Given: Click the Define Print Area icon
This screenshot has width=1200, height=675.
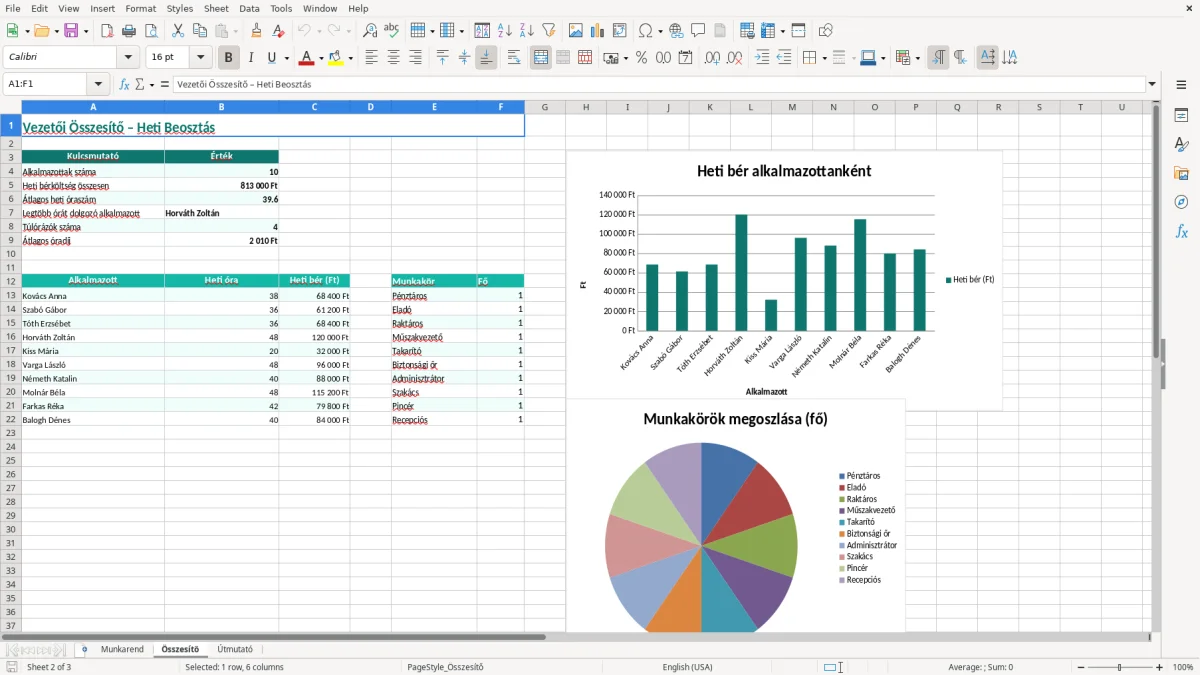Looking at the screenshot, I should tap(748, 31).
